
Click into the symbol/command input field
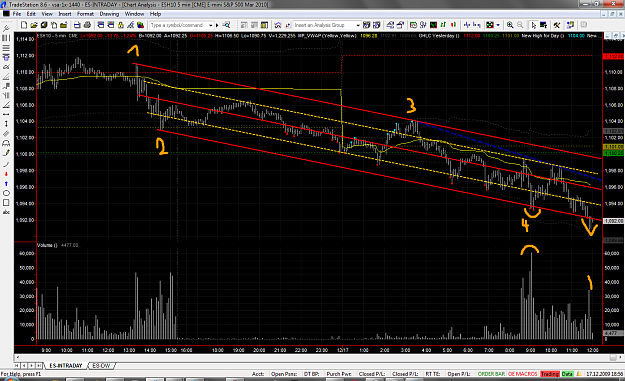pyautogui.click(x=181, y=25)
